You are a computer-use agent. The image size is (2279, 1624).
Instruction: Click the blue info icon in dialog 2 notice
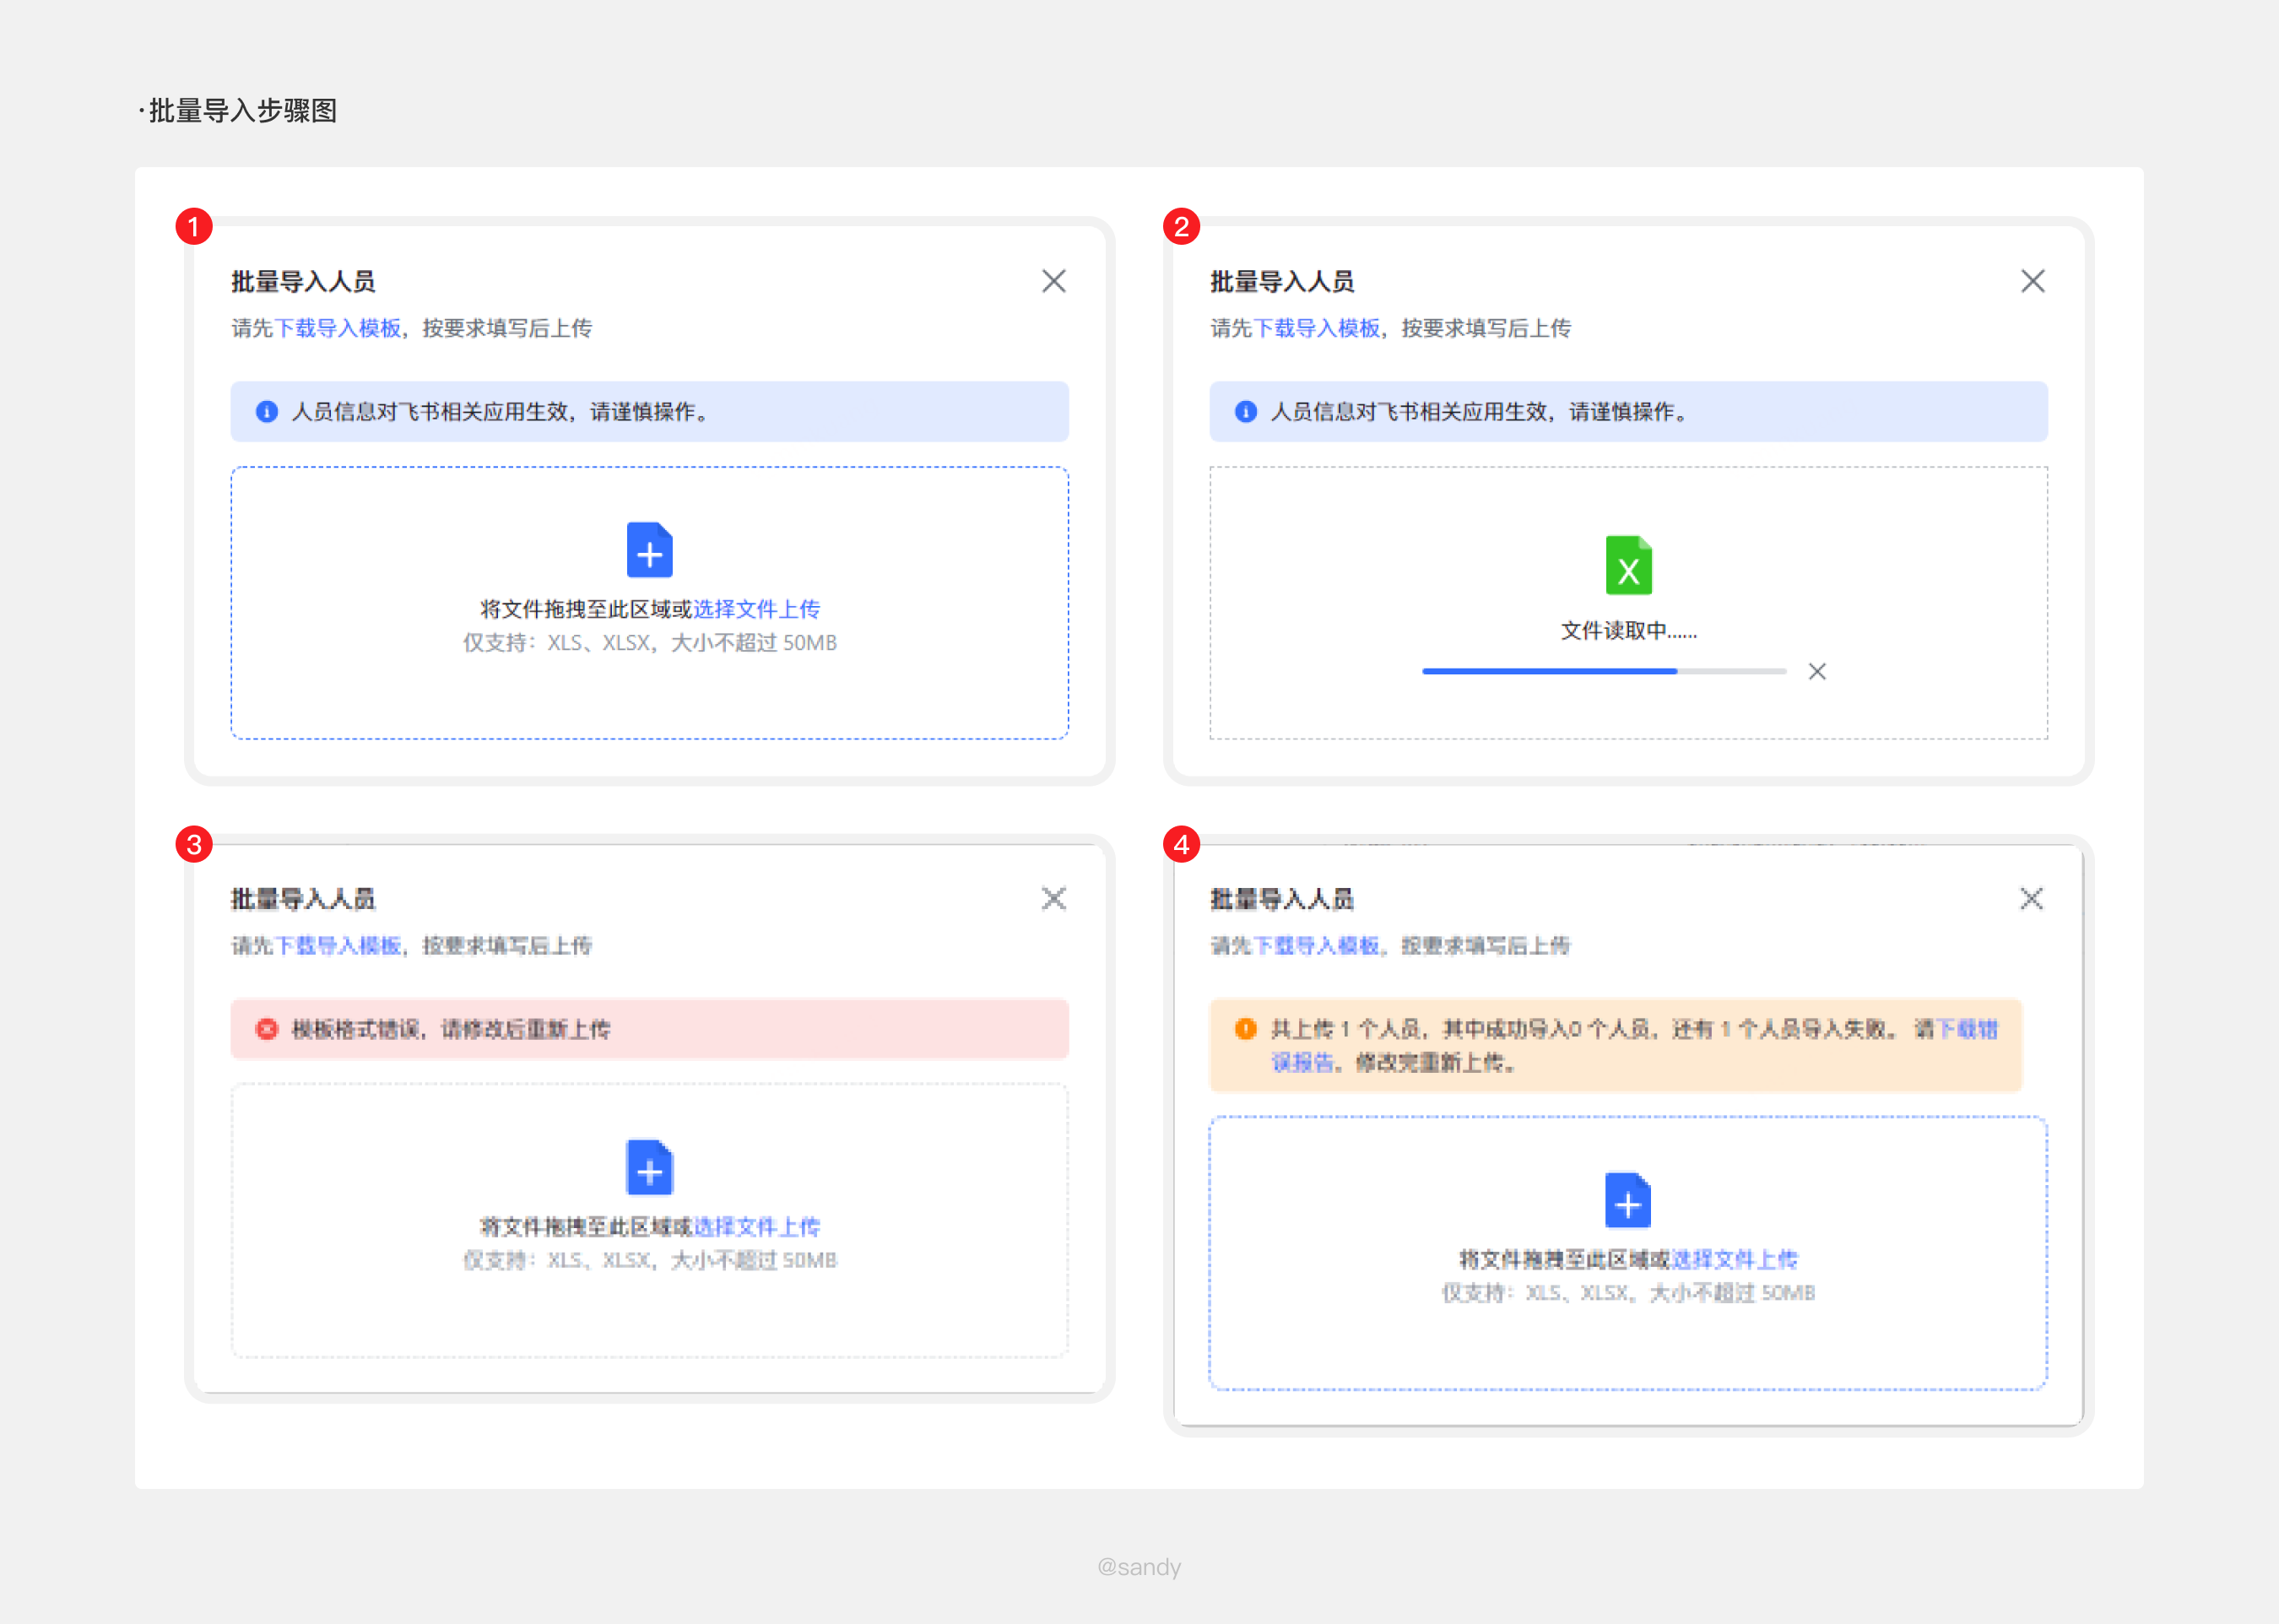[x=1245, y=411]
